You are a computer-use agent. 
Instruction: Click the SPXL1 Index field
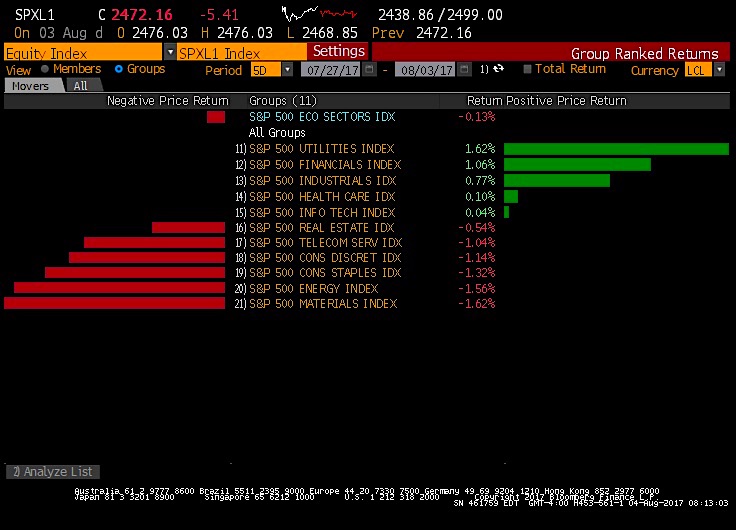(x=241, y=52)
